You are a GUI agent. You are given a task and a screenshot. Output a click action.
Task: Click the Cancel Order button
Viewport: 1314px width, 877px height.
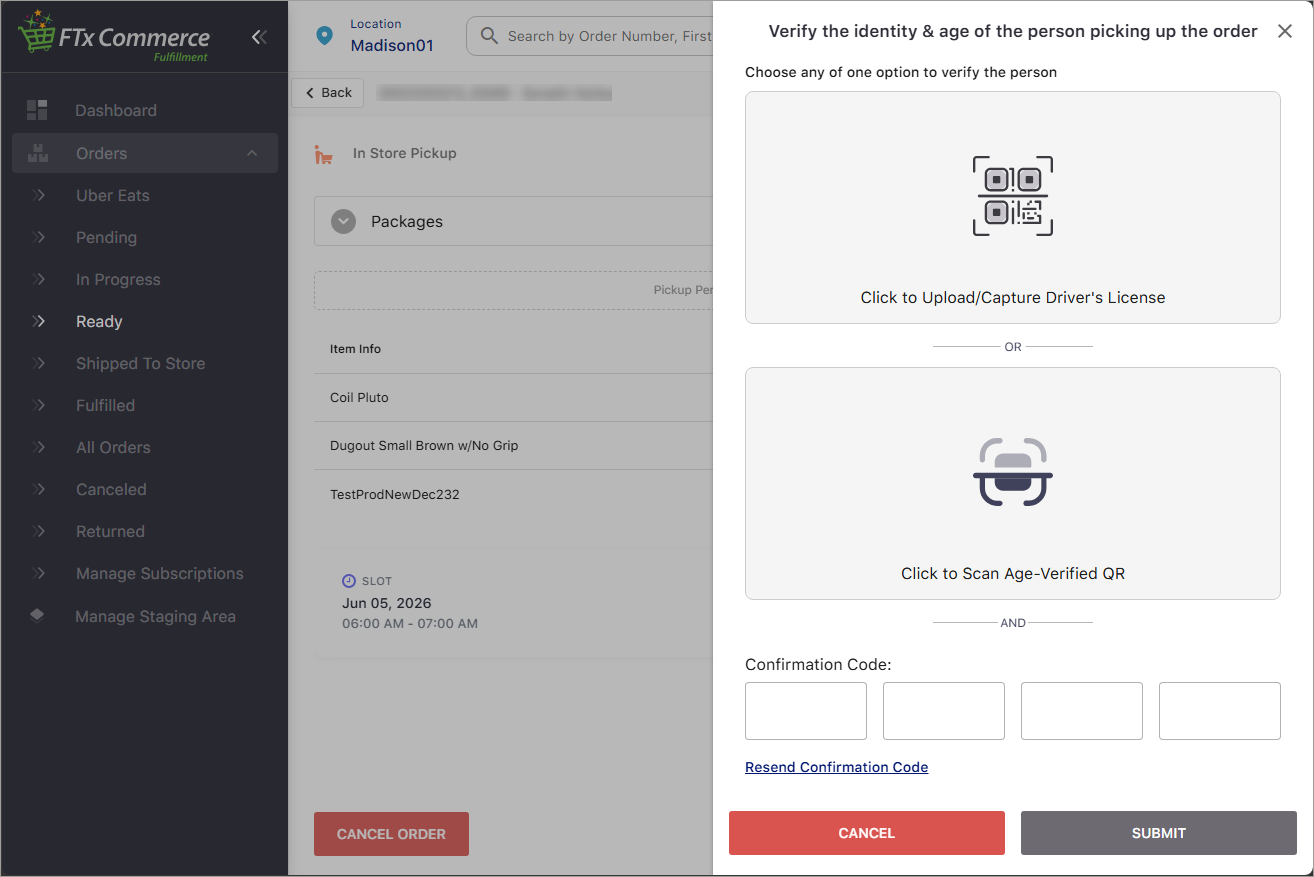tap(391, 834)
